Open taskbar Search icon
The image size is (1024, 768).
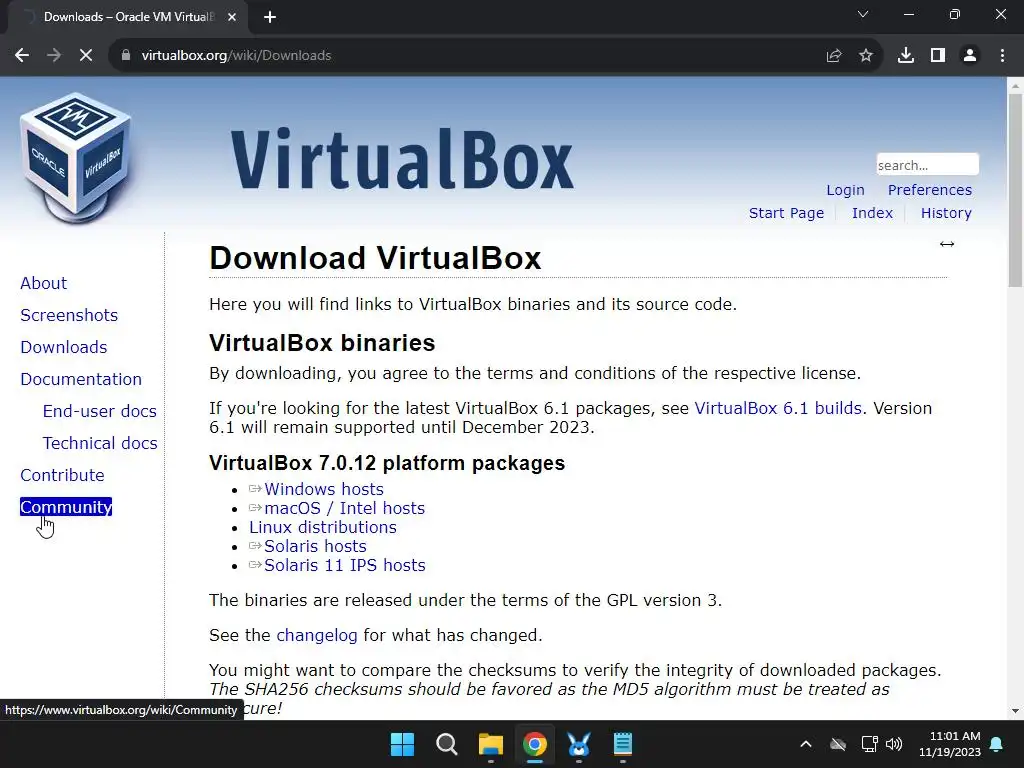click(447, 744)
